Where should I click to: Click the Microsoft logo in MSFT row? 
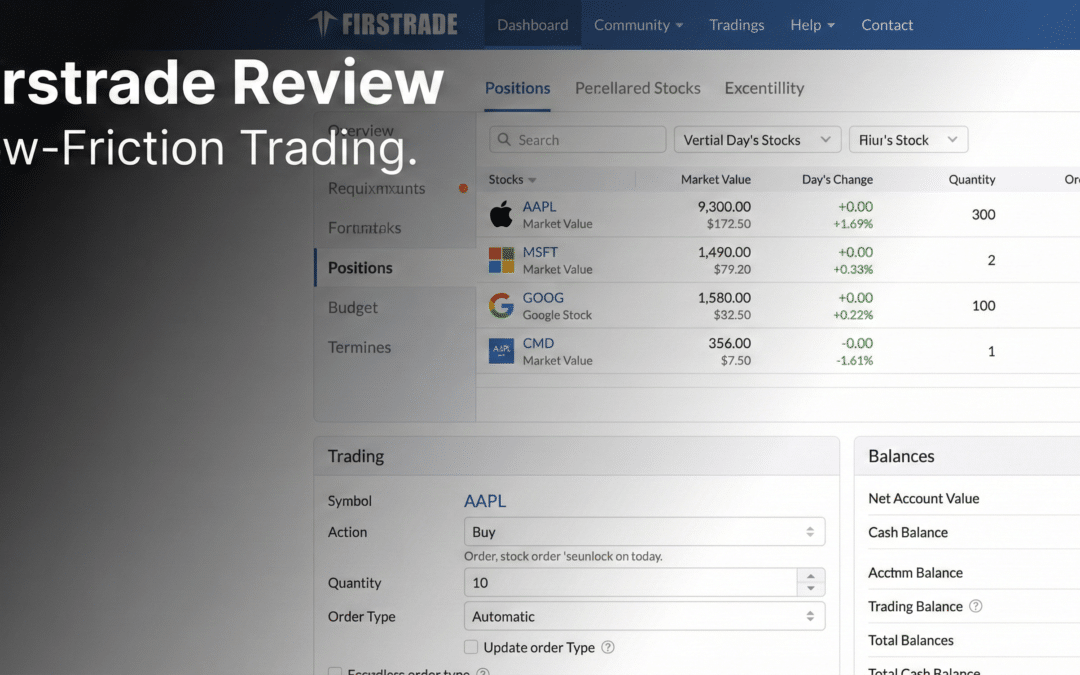501,260
